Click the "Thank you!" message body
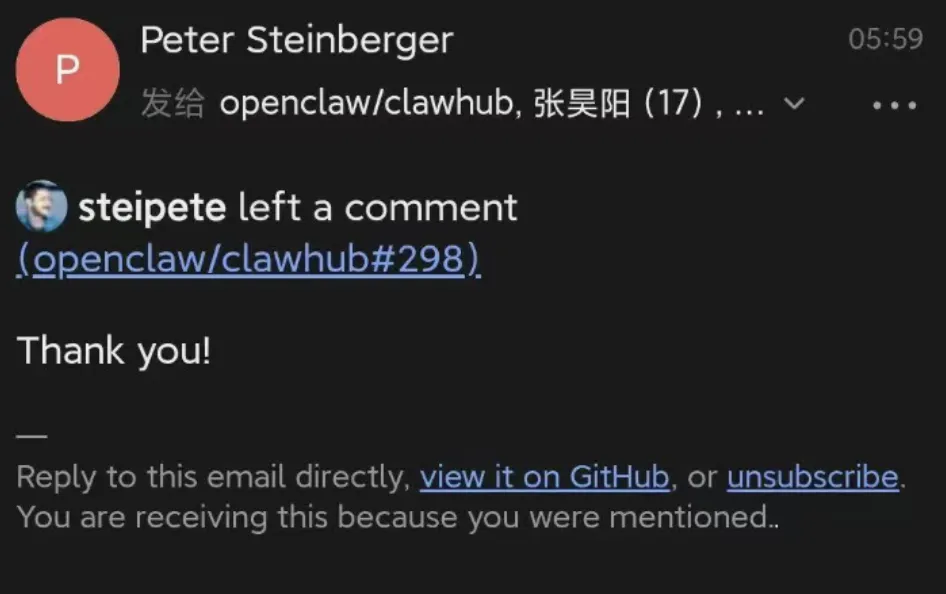 click(x=114, y=351)
